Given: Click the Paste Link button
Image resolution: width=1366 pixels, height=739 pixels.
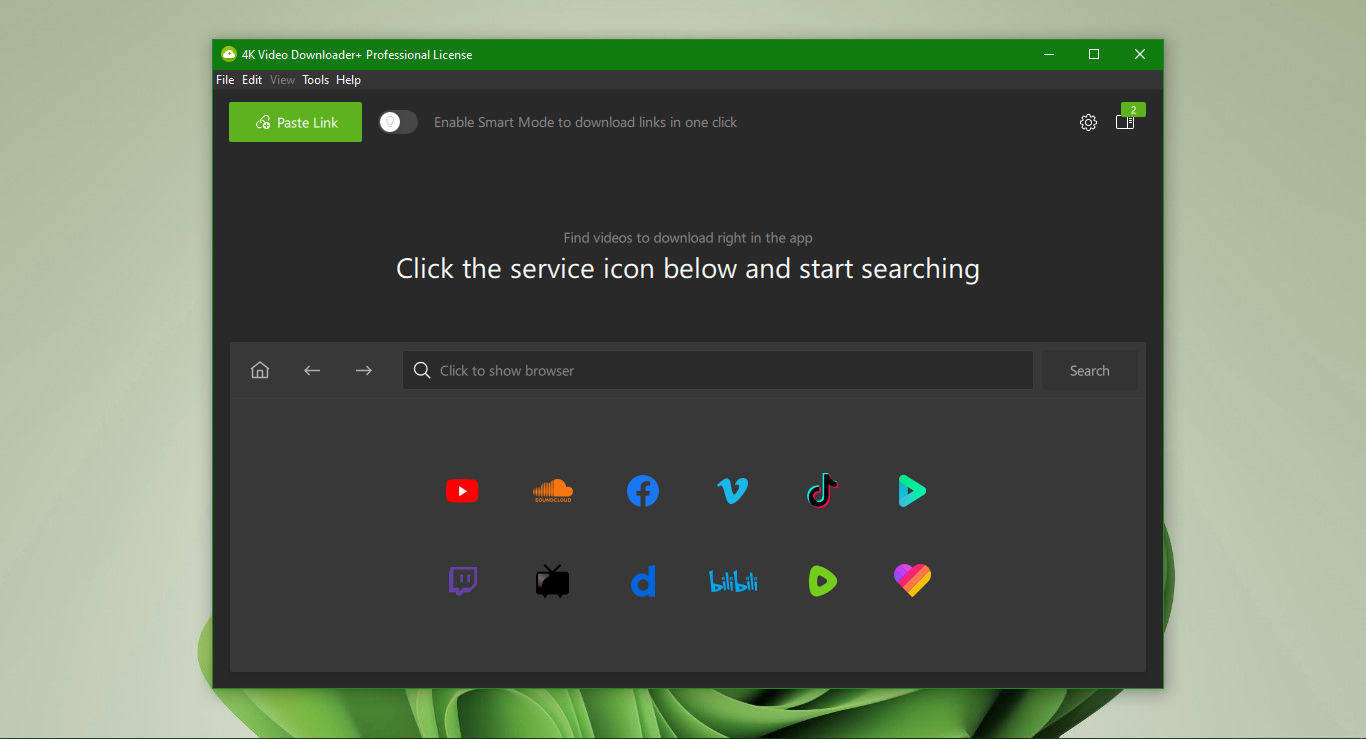Looking at the screenshot, I should pyautogui.click(x=295, y=122).
